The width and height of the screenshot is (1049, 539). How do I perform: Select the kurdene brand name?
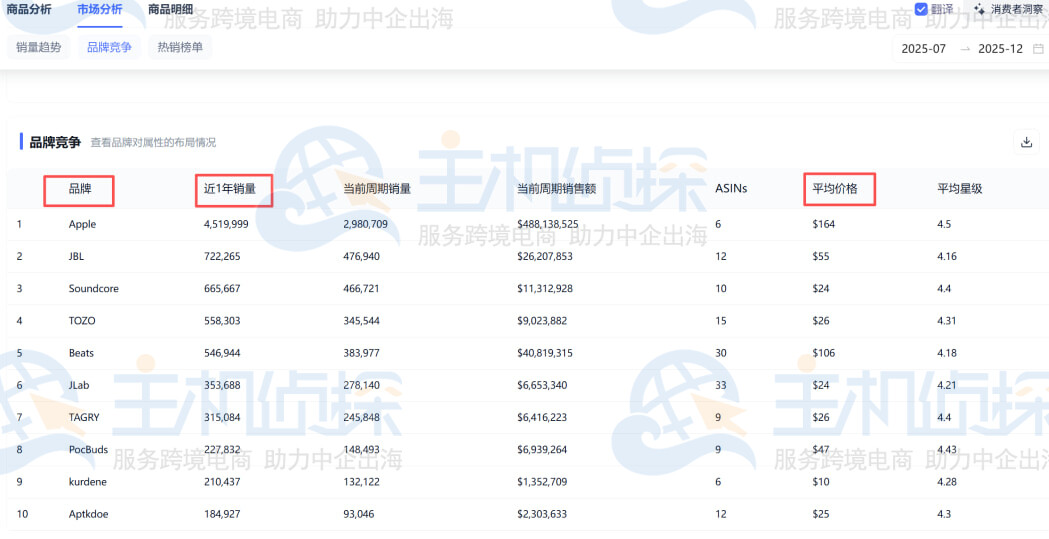point(88,481)
